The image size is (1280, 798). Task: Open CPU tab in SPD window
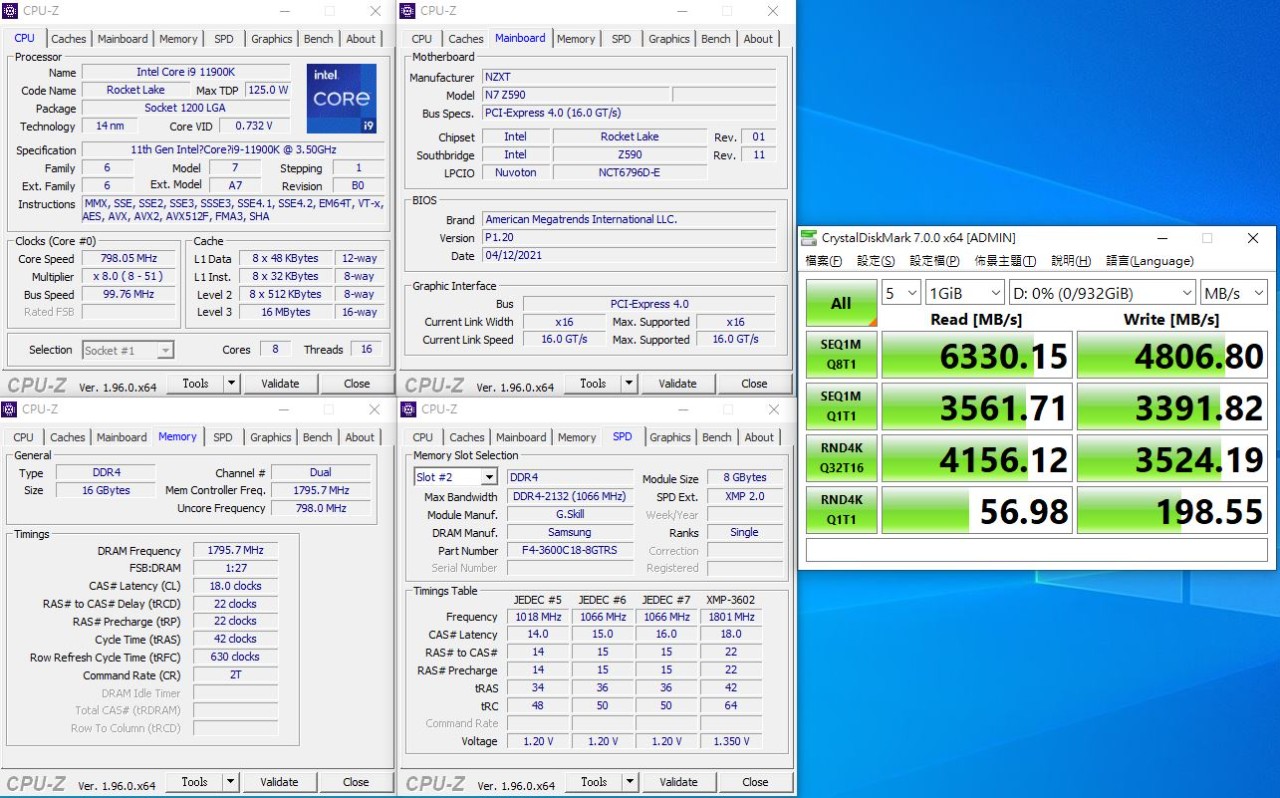(423, 437)
